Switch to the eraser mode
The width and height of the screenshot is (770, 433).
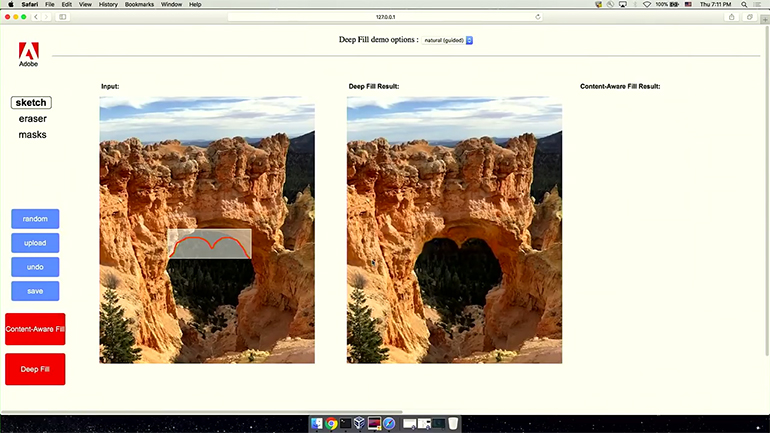click(x=32, y=119)
